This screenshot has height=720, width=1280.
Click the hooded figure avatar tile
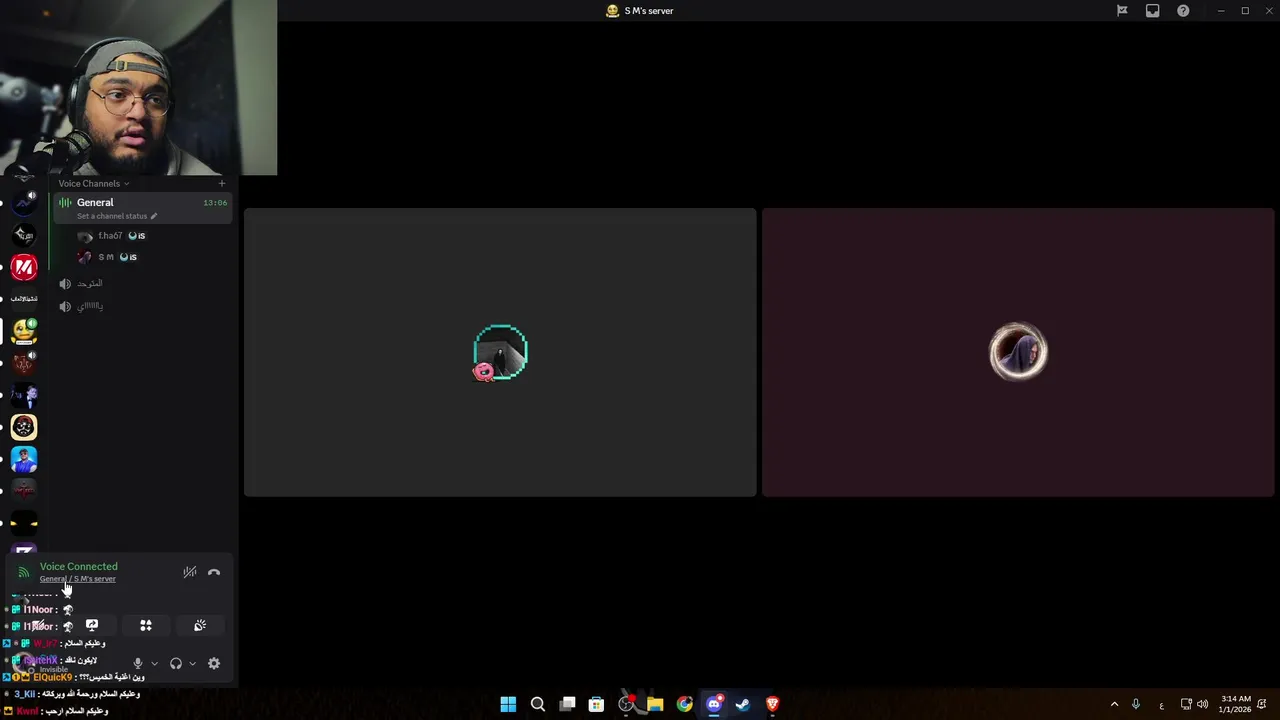tap(1018, 352)
